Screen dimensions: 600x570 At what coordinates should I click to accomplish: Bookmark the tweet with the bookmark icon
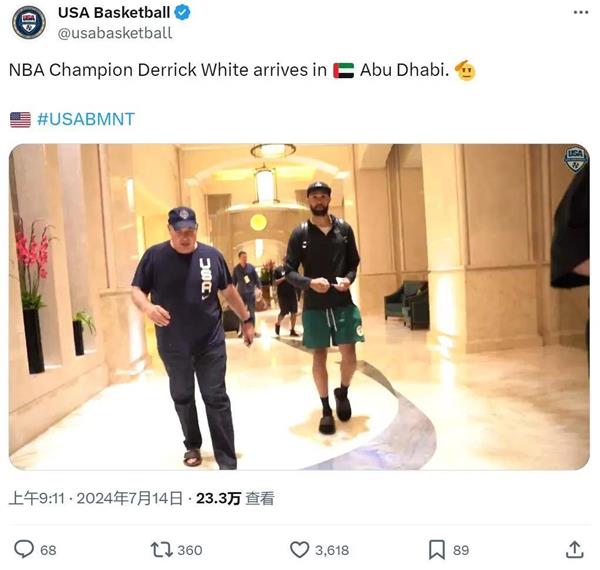click(x=436, y=549)
